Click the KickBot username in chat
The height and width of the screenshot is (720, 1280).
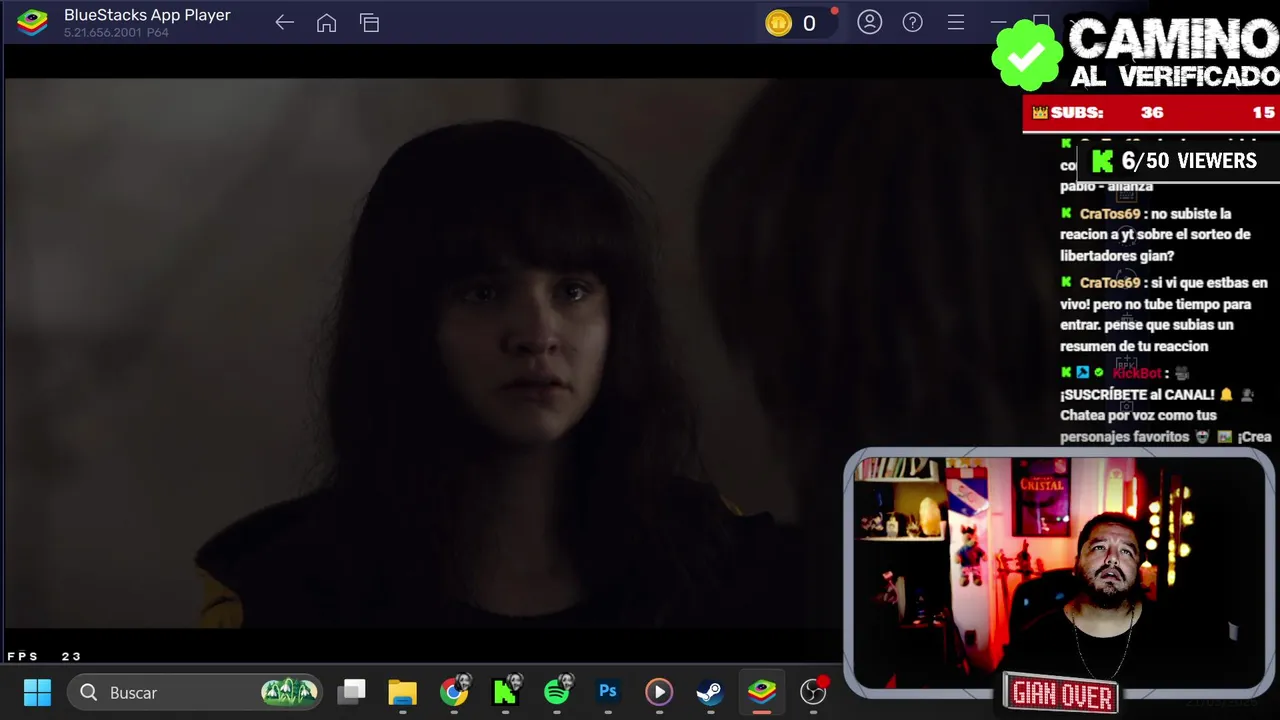(x=1137, y=373)
